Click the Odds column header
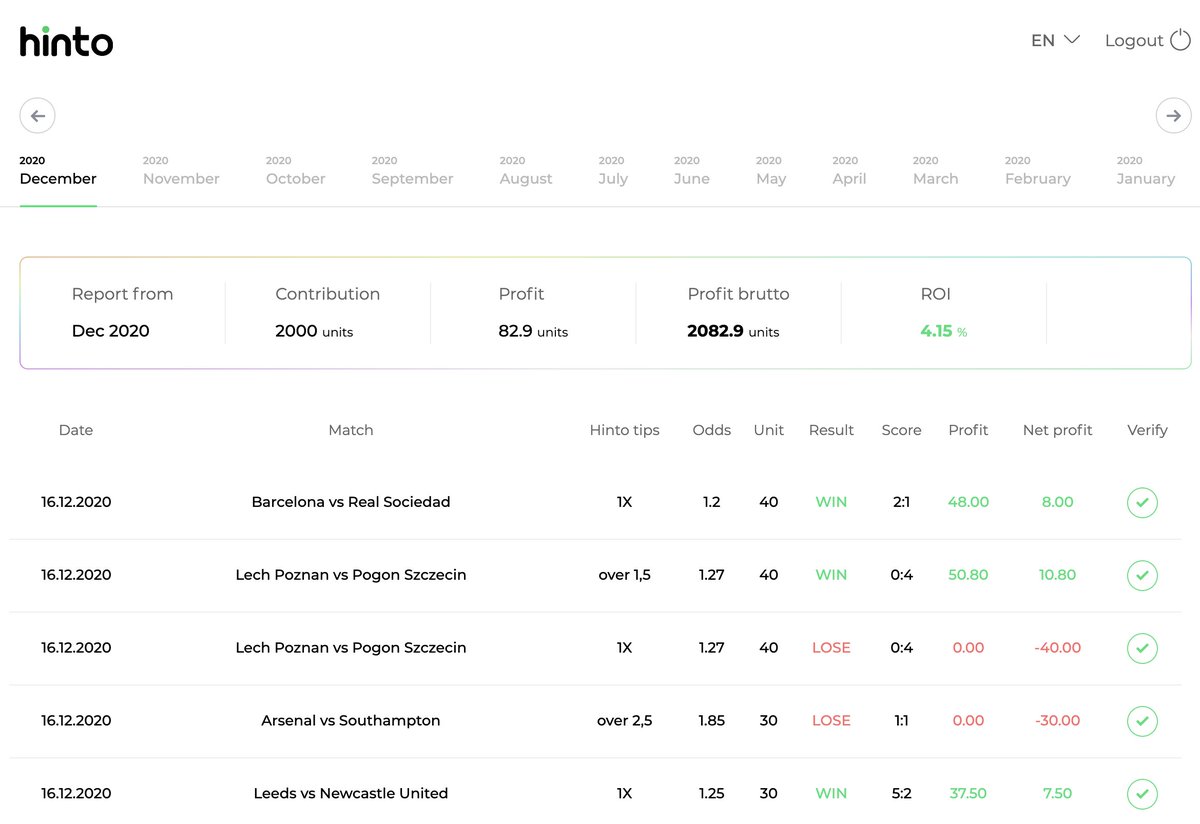The height and width of the screenshot is (824, 1200). point(712,430)
